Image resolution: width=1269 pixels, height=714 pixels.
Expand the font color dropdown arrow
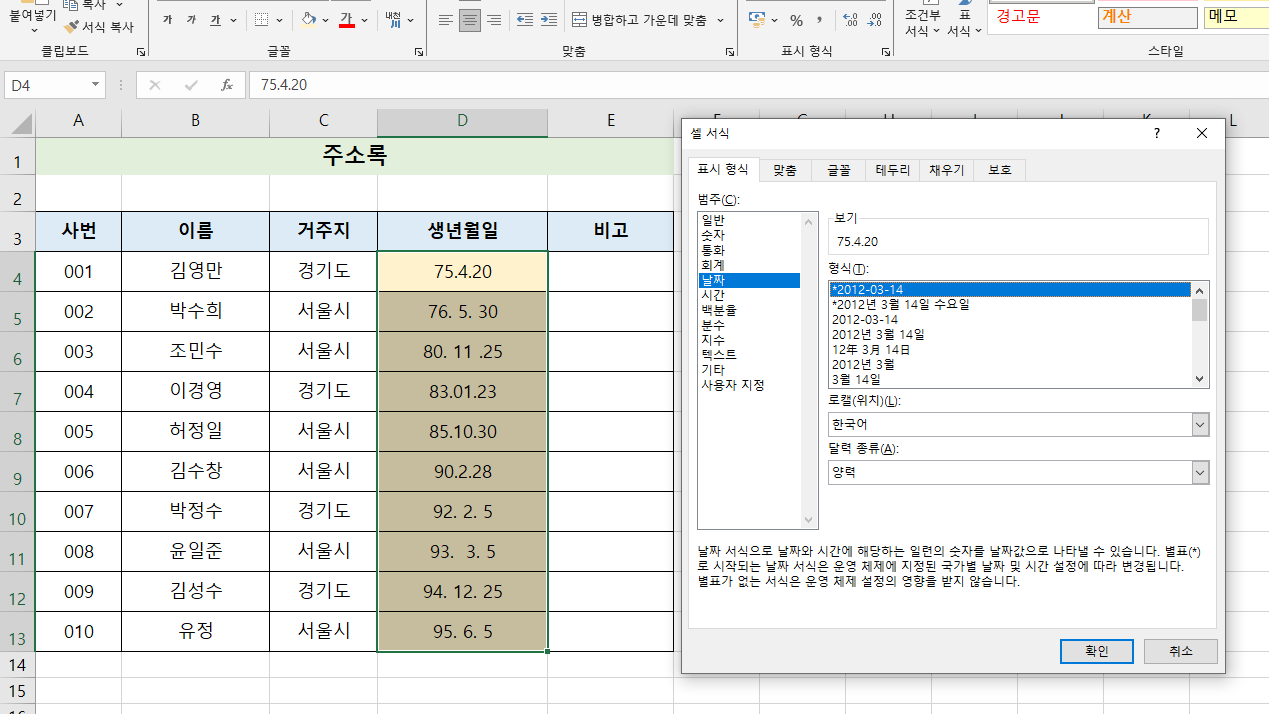coord(364,20)
